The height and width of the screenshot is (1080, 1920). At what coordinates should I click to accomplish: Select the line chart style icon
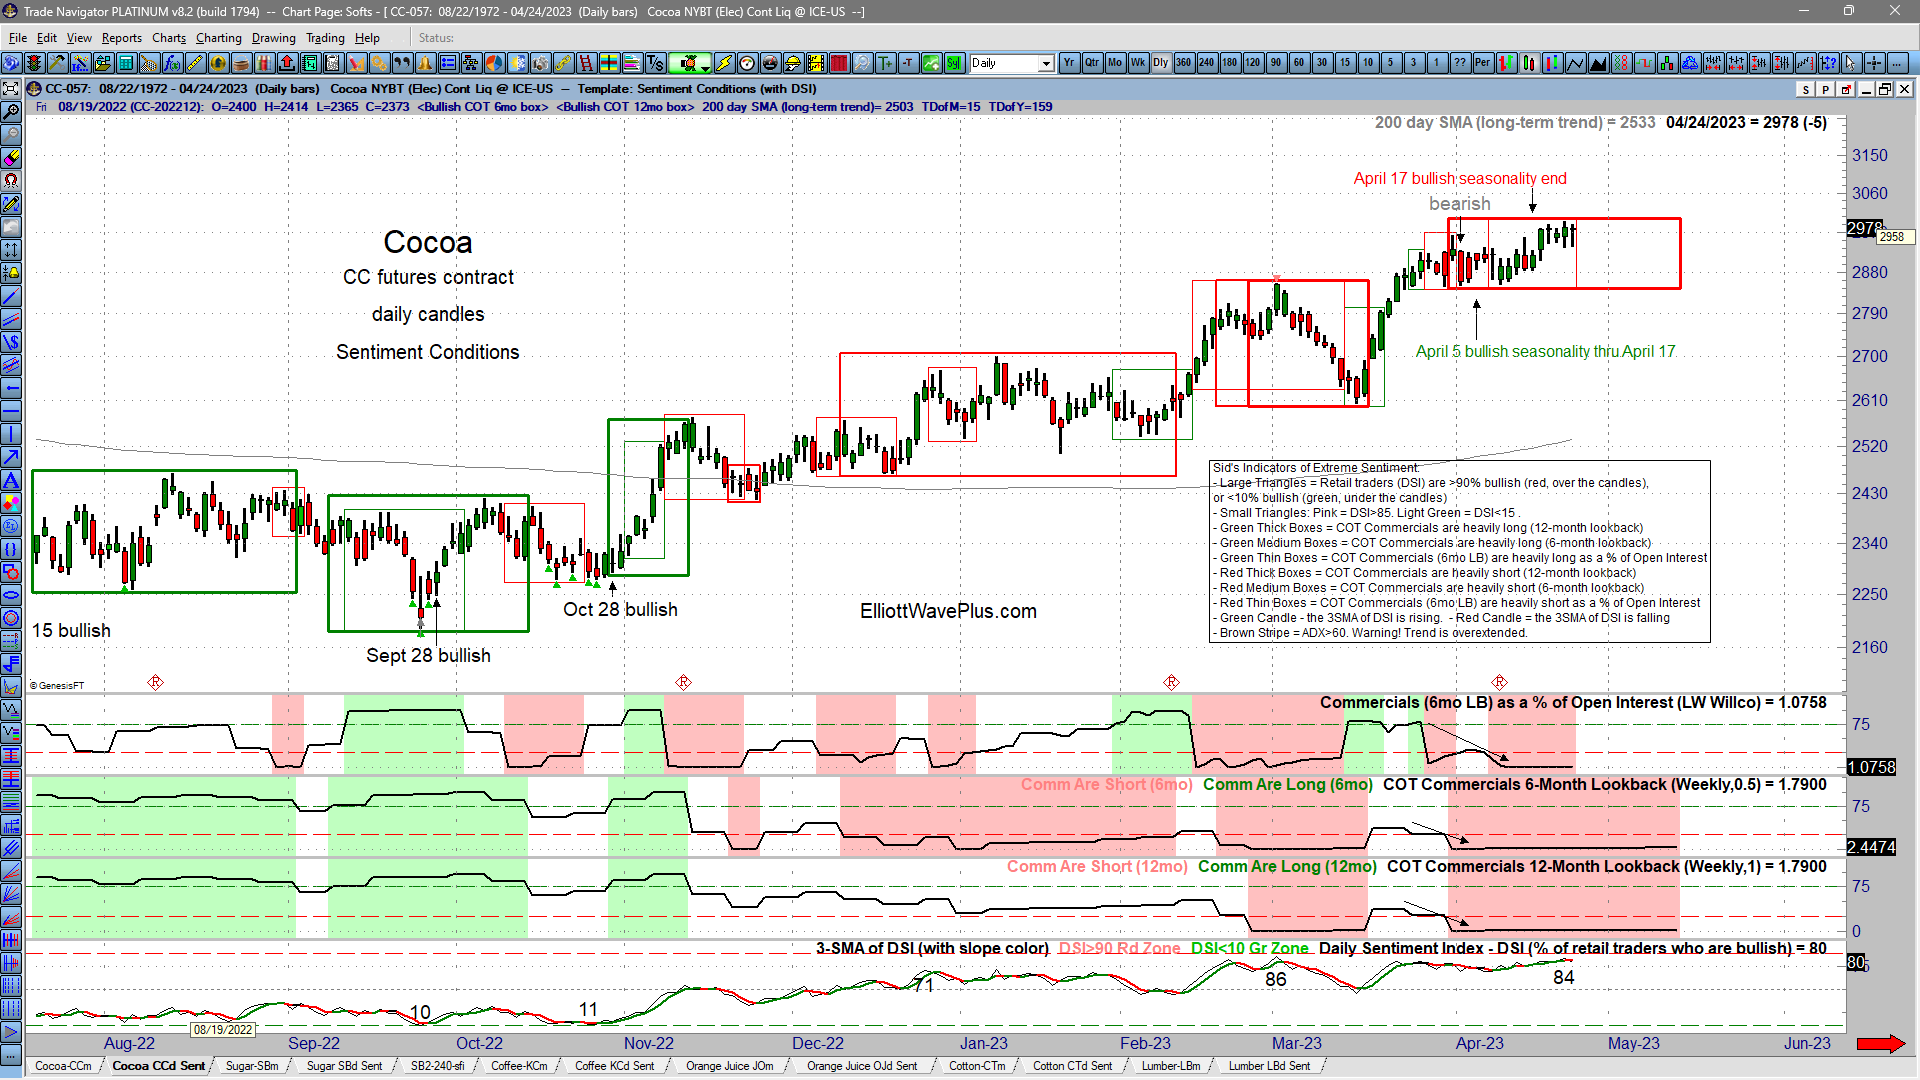tap(1575, 63)
